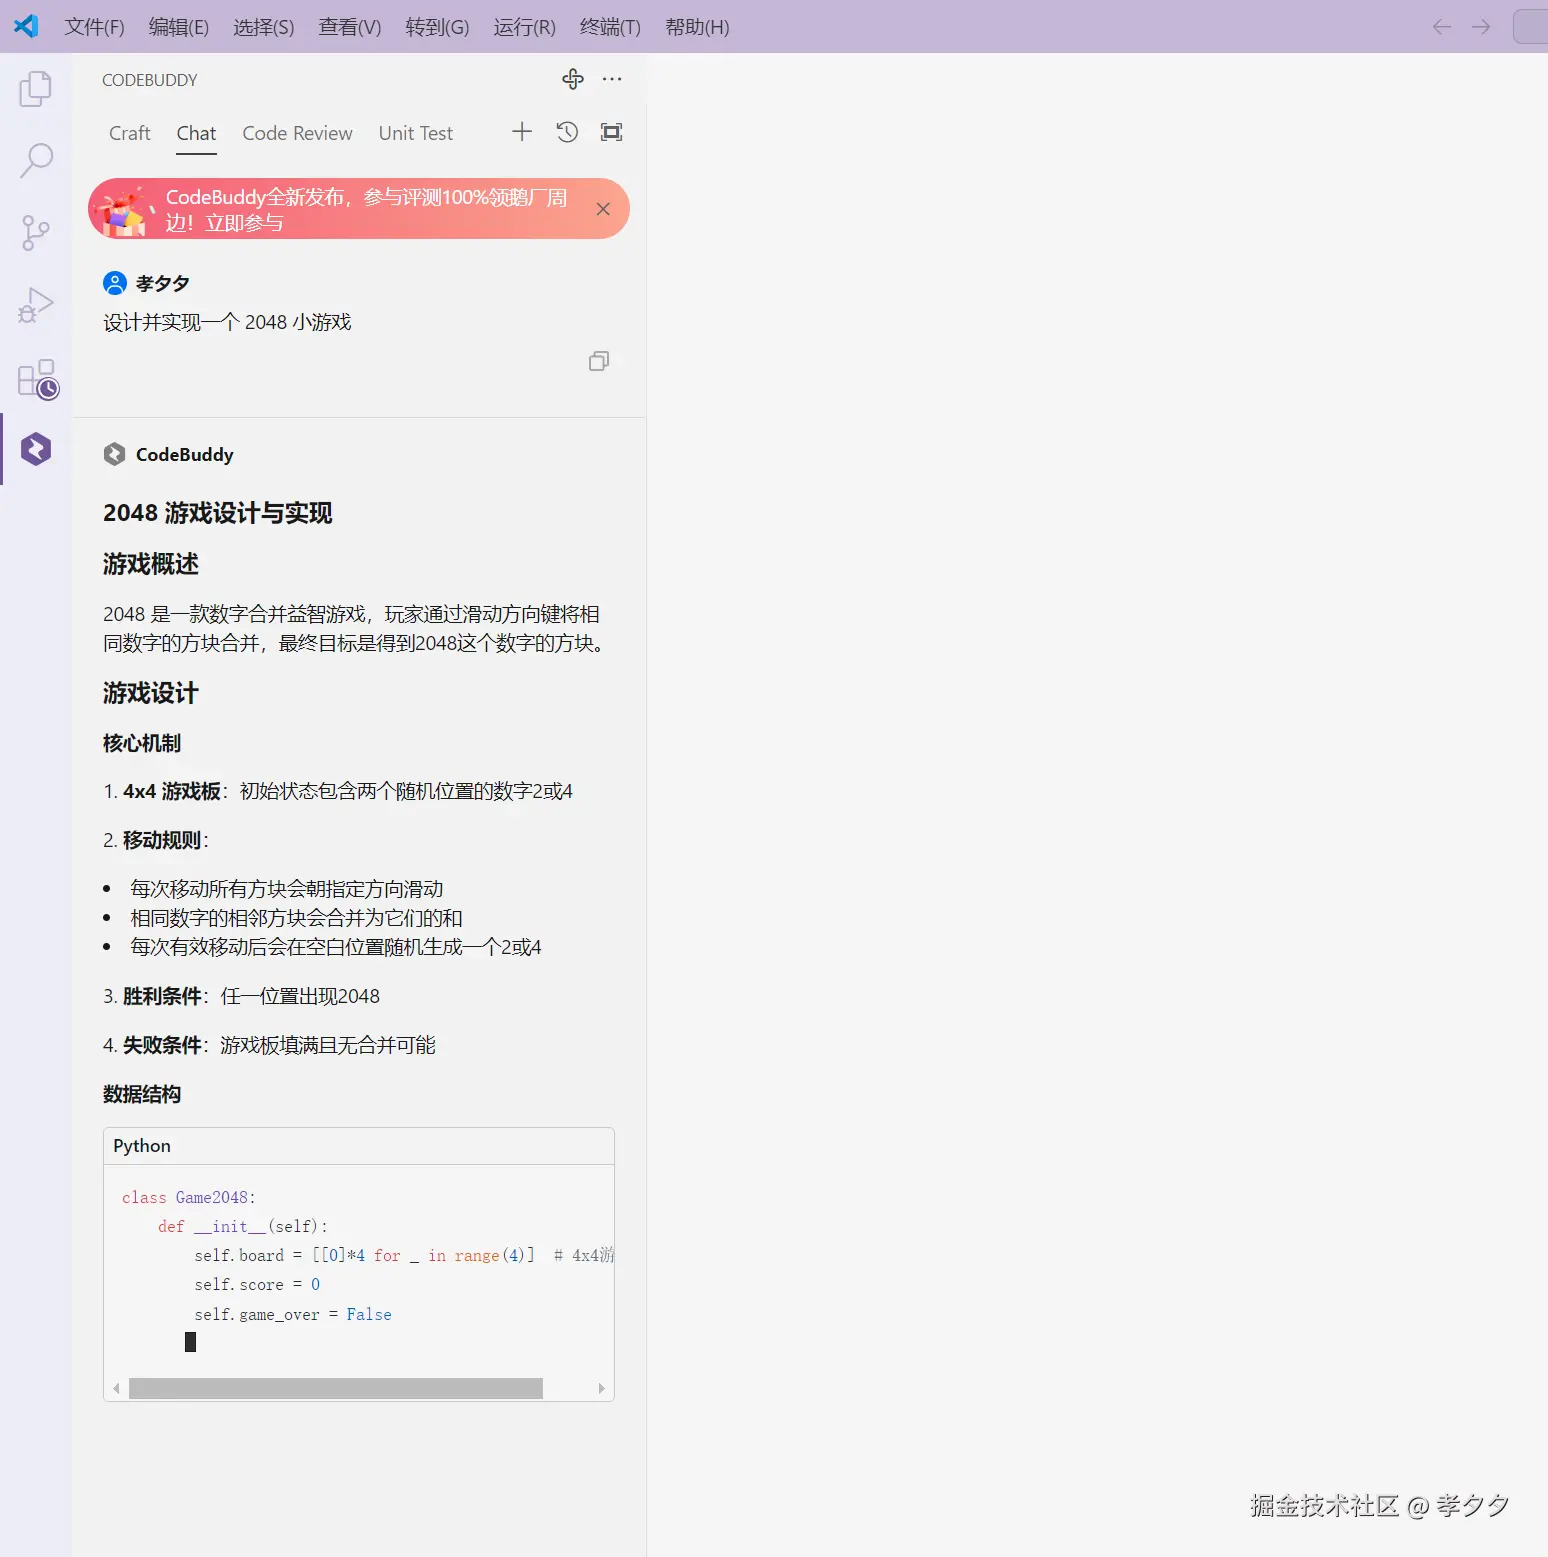Click the 失败条件 list item

tap(269, 1045)
